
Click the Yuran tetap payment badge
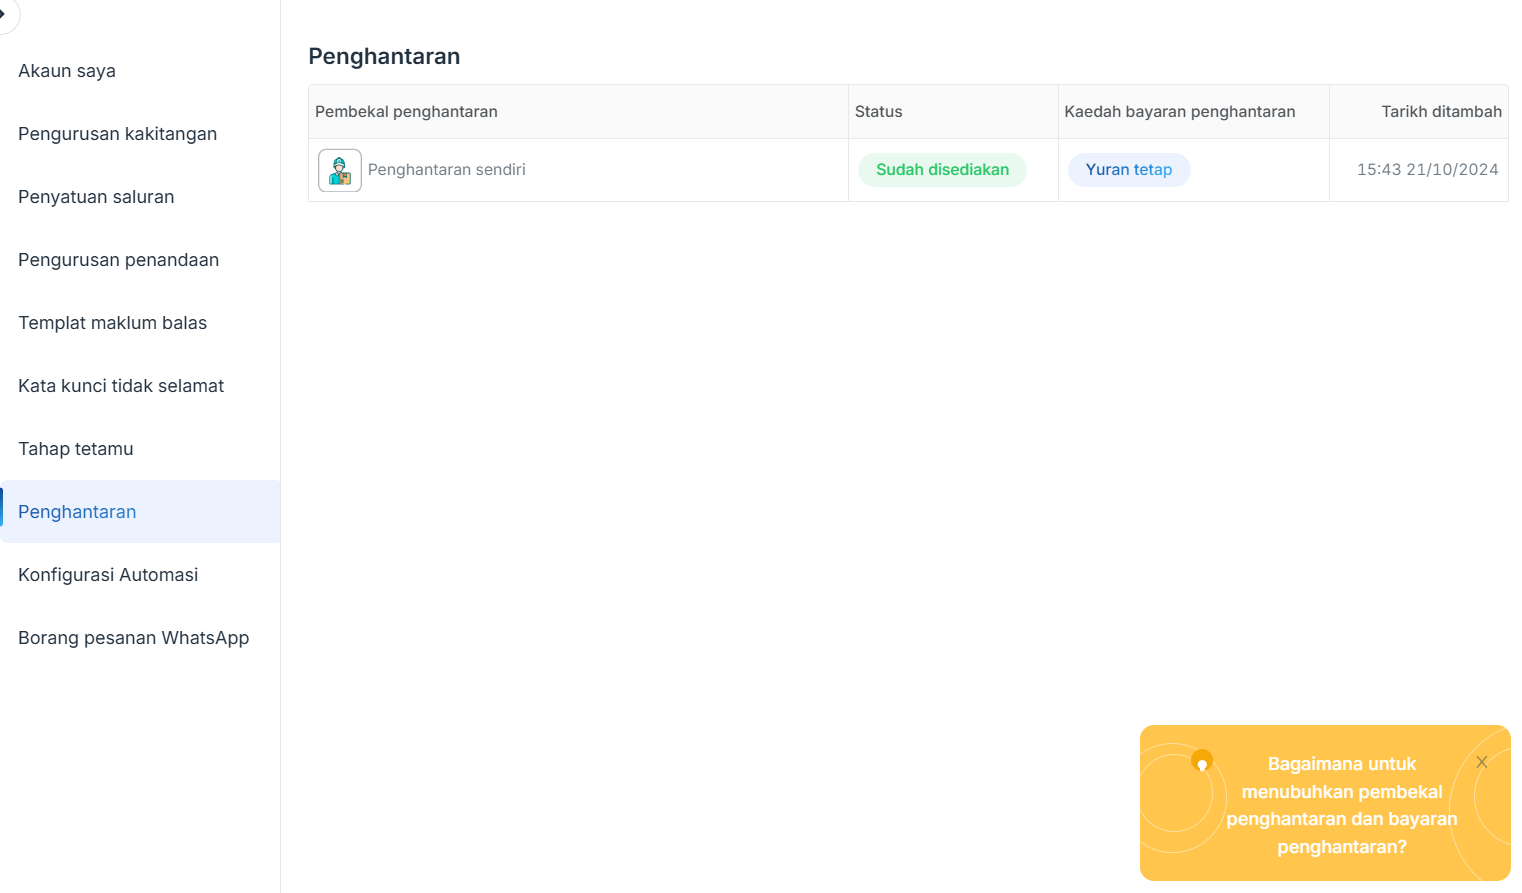1128,170
